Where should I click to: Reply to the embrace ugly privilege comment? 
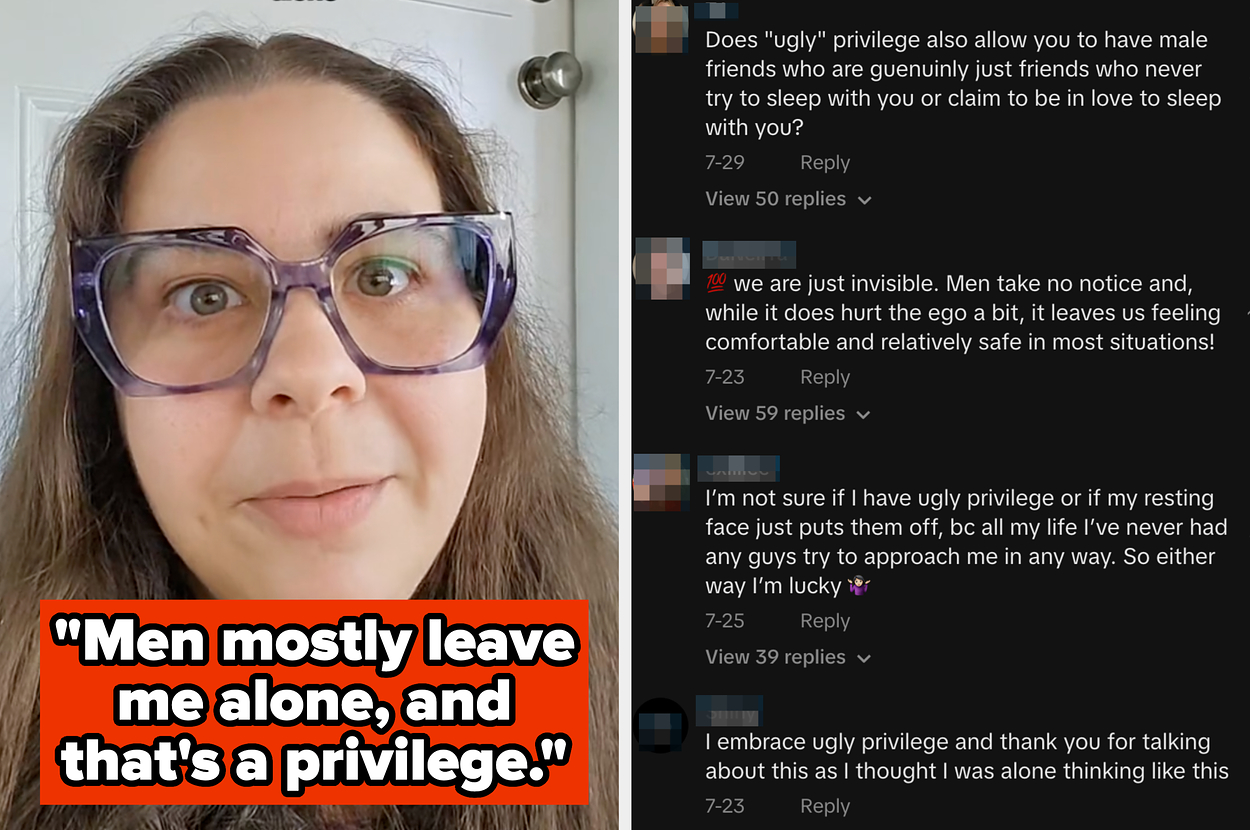pos(825,806)
